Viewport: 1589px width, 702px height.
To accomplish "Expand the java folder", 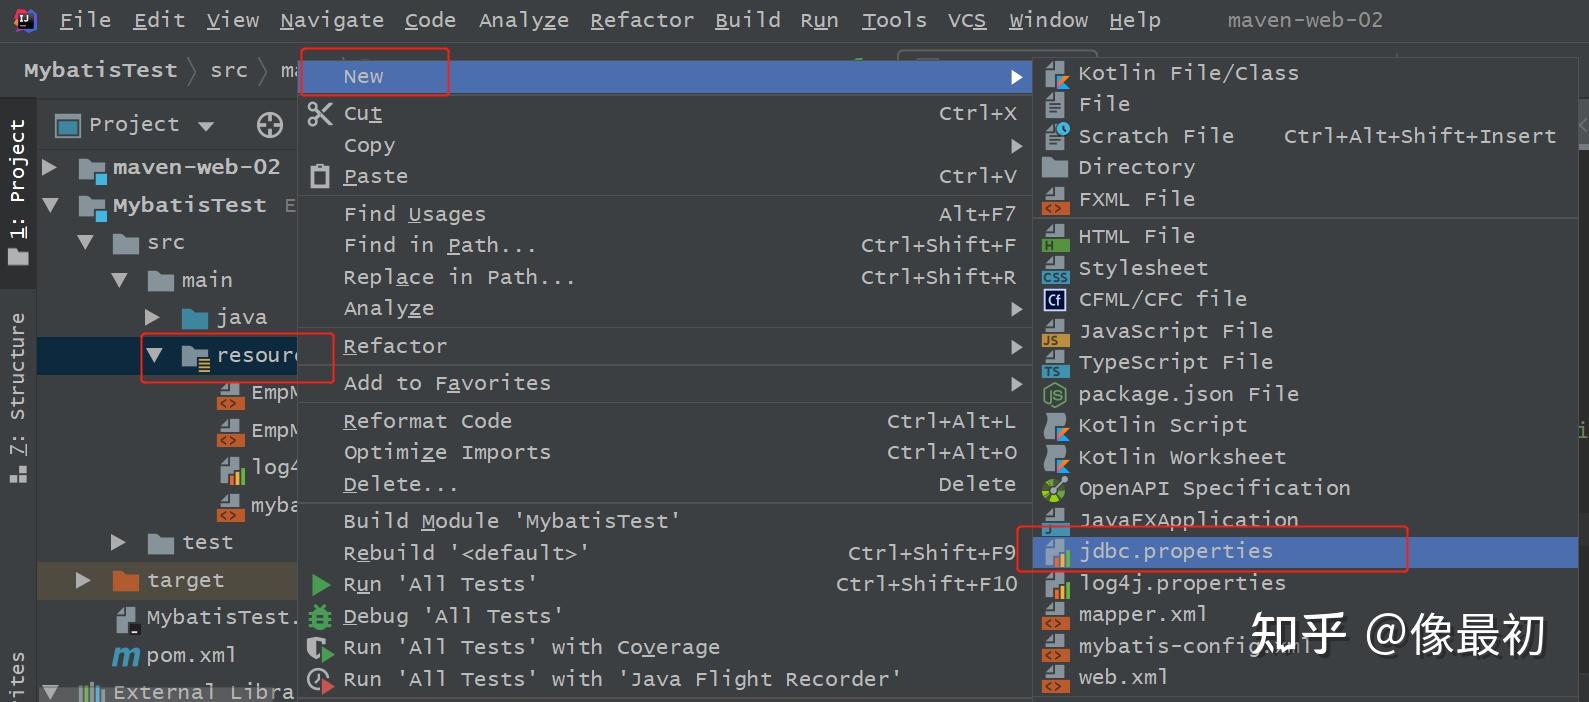I will (x=152, y=317).
